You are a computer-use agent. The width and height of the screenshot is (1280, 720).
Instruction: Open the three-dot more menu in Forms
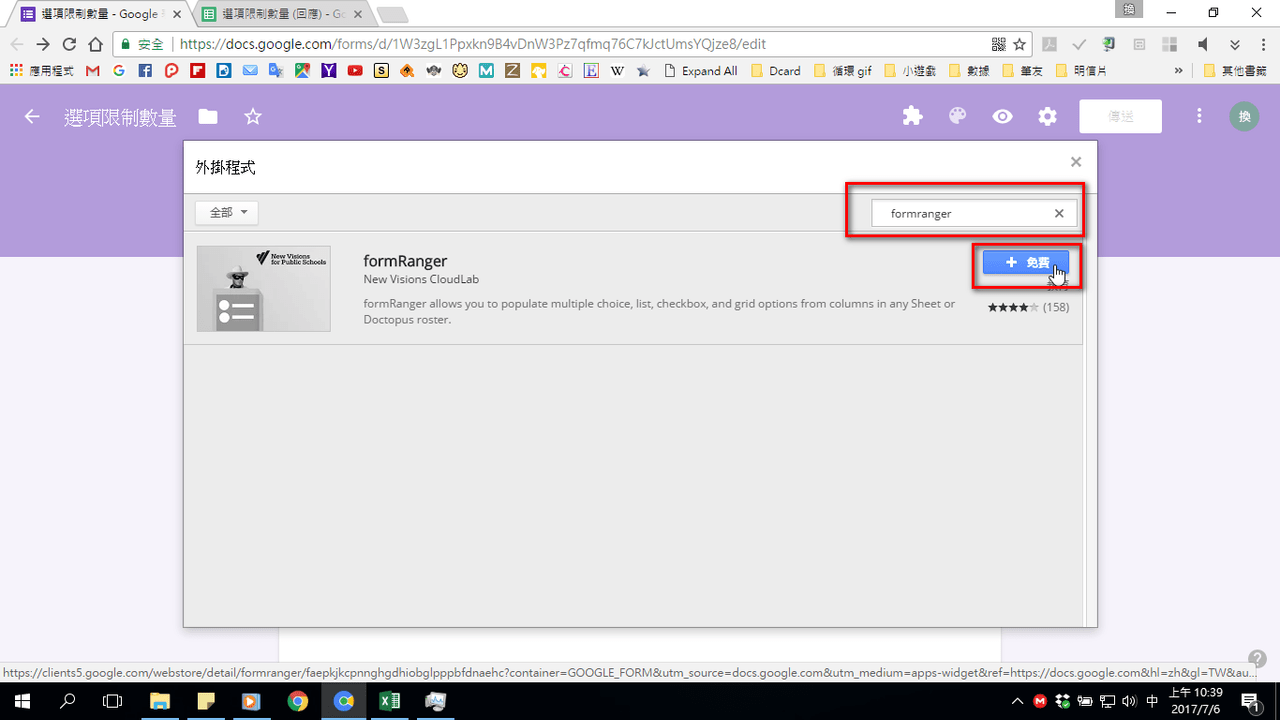[x=1199, y=117]
